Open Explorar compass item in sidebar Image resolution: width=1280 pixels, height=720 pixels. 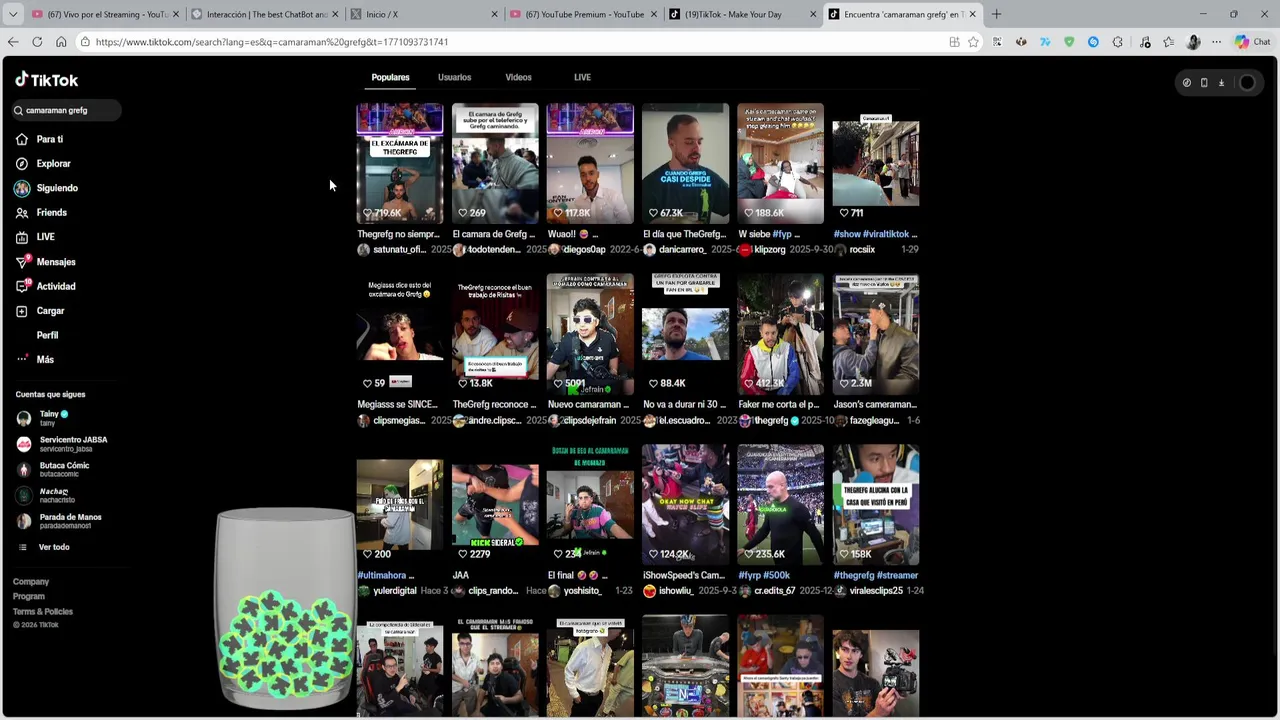44,163
